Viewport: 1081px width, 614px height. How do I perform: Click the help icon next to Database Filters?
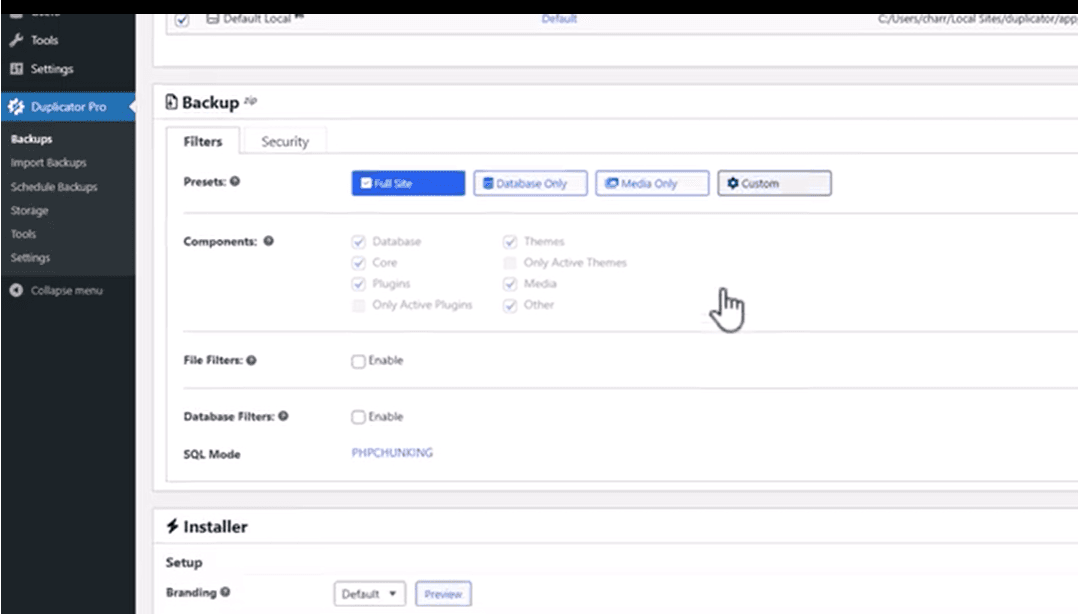coord(284,417)
